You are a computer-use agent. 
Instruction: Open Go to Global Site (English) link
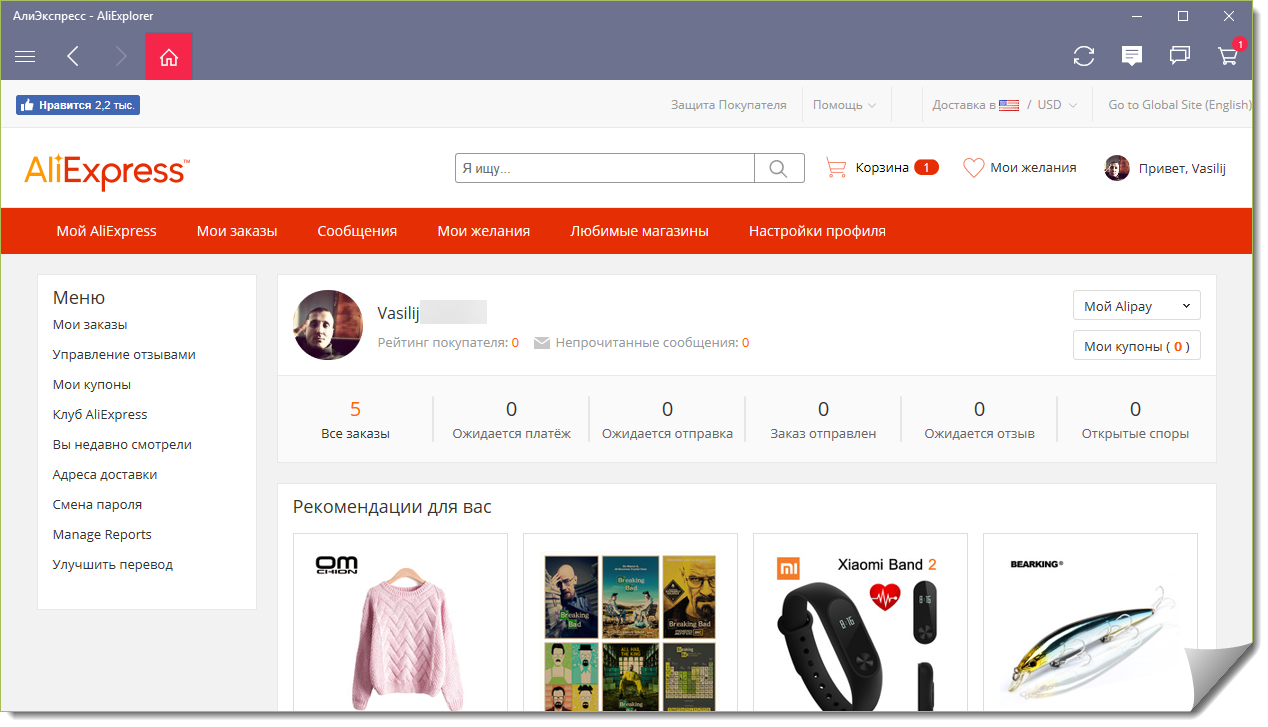tap(1179, 105)
